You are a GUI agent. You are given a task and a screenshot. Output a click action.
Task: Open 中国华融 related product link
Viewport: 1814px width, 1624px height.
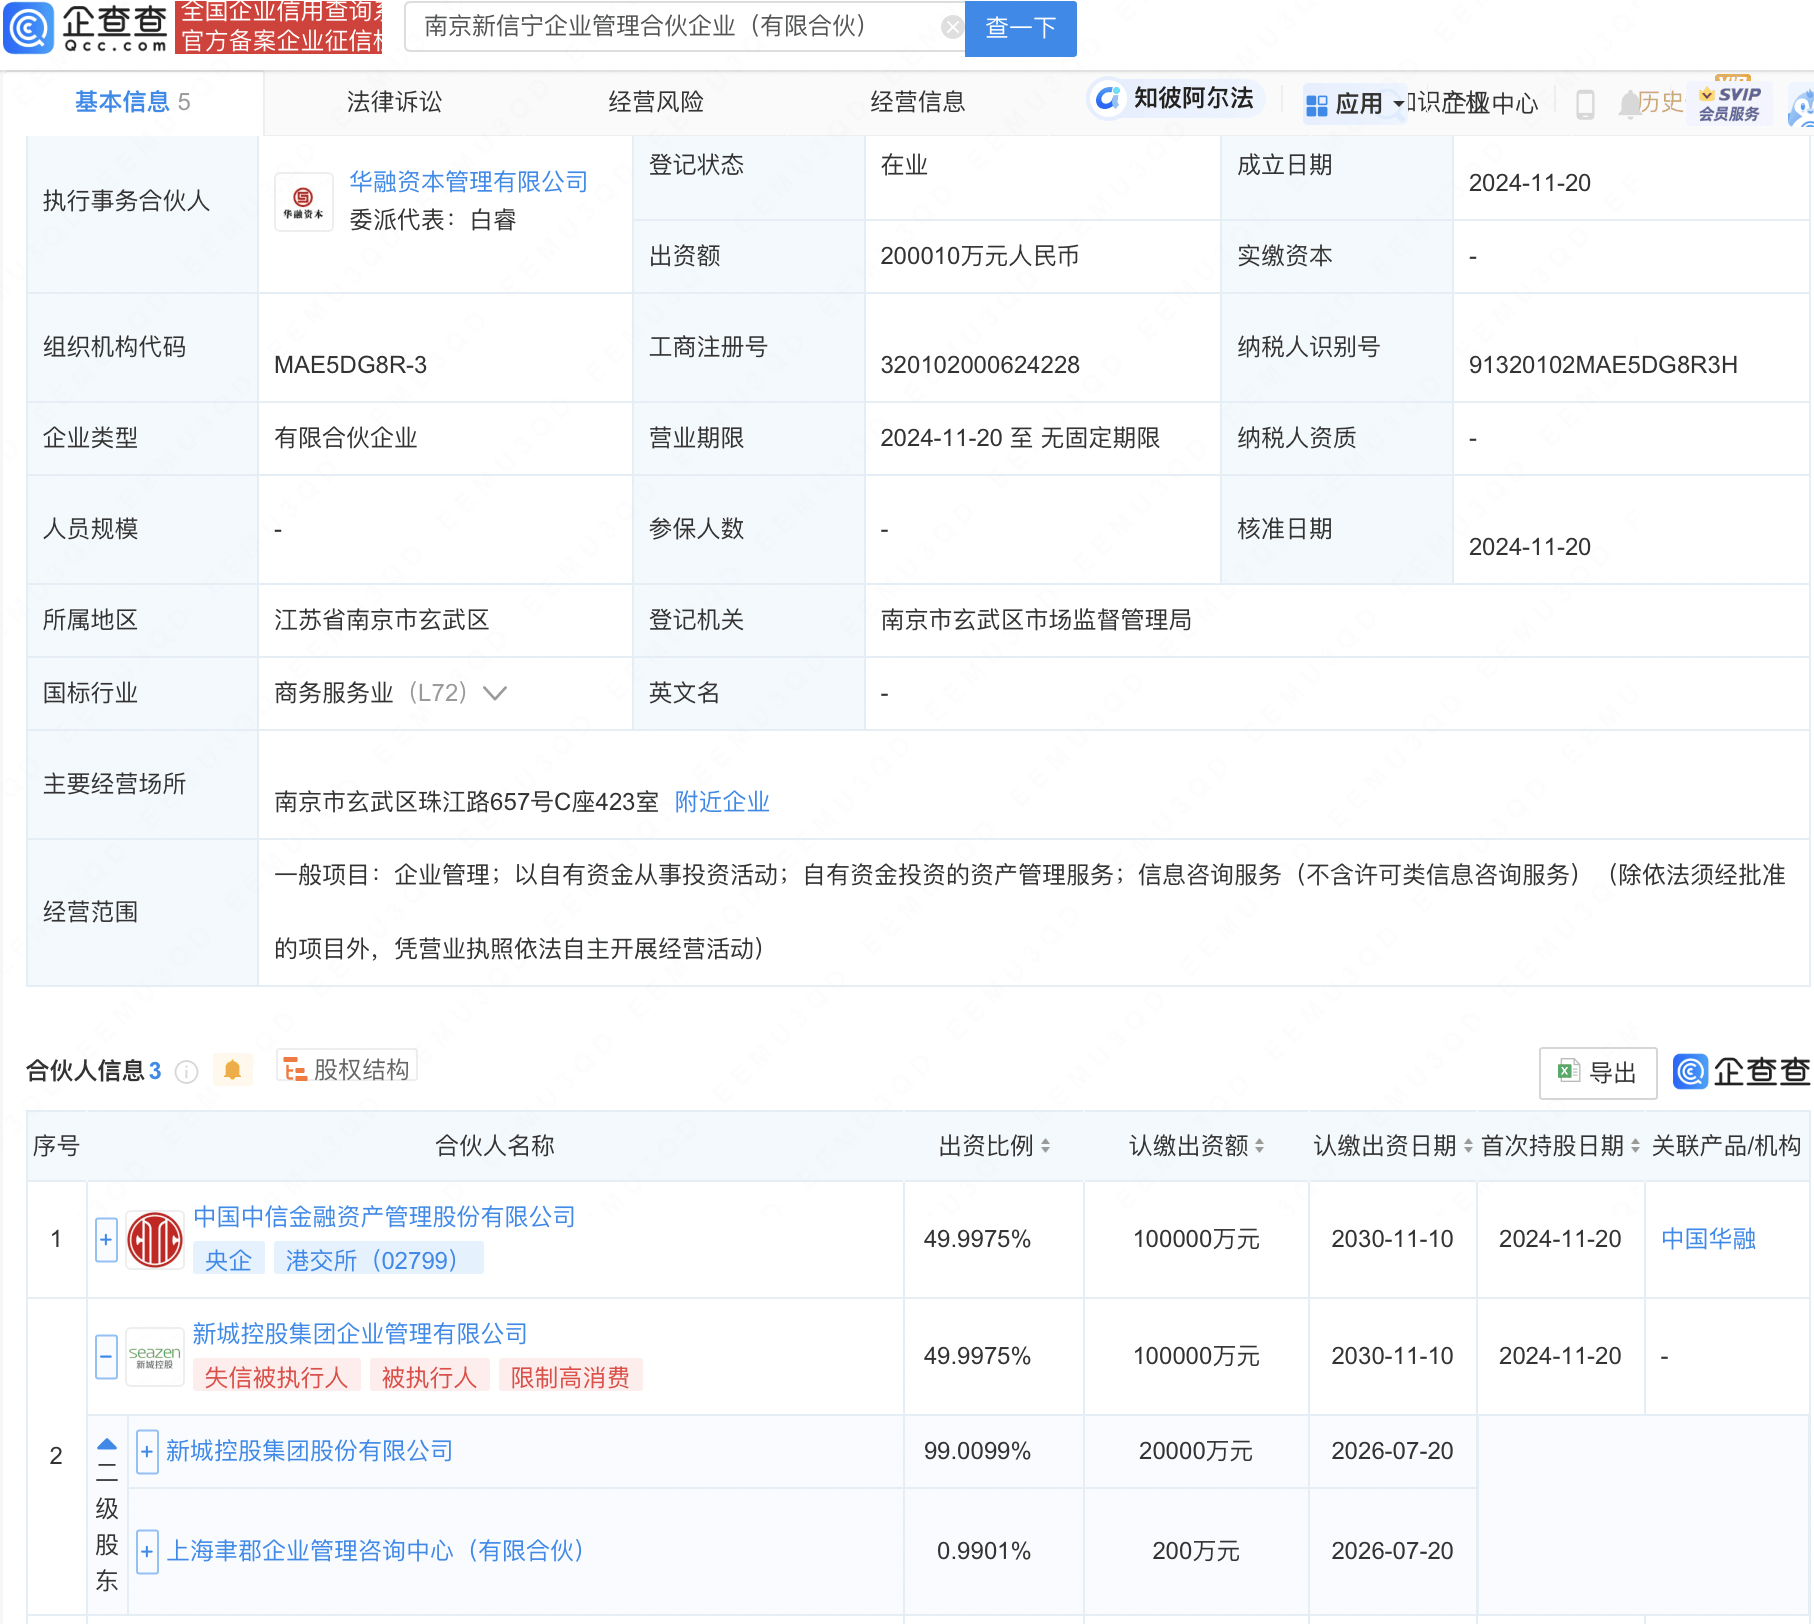pyautogui.click(x=1709, y=1239)
